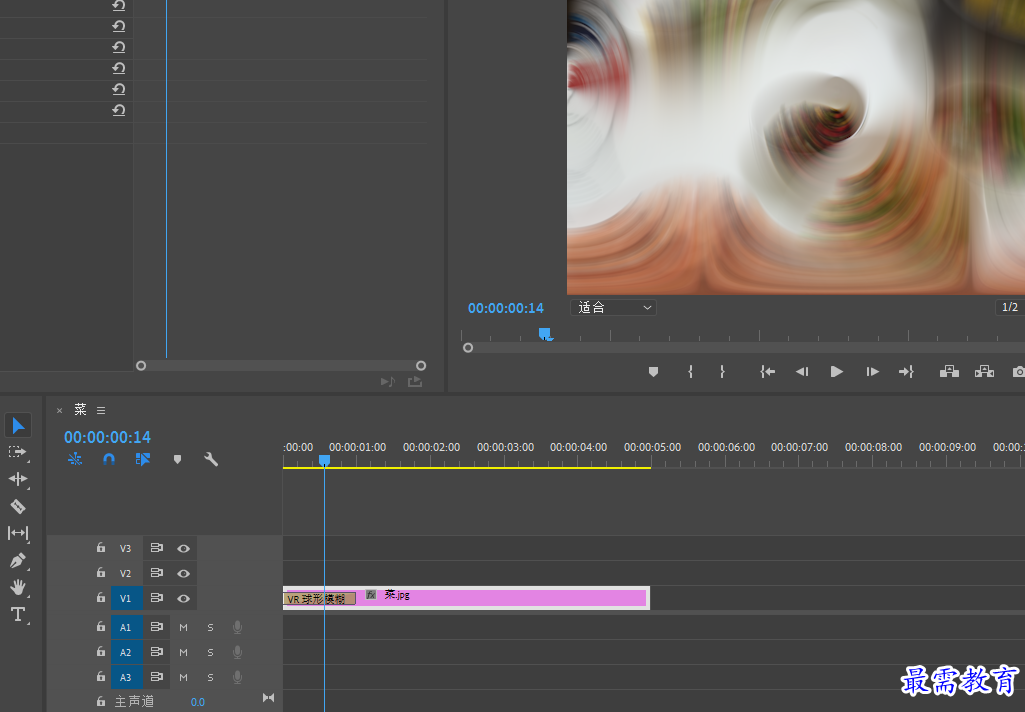This screenshot has height=712, width=1025.
Task: Click effect controls zoom scrollbar
Action: pyautogui.click(x=281, y=366)
